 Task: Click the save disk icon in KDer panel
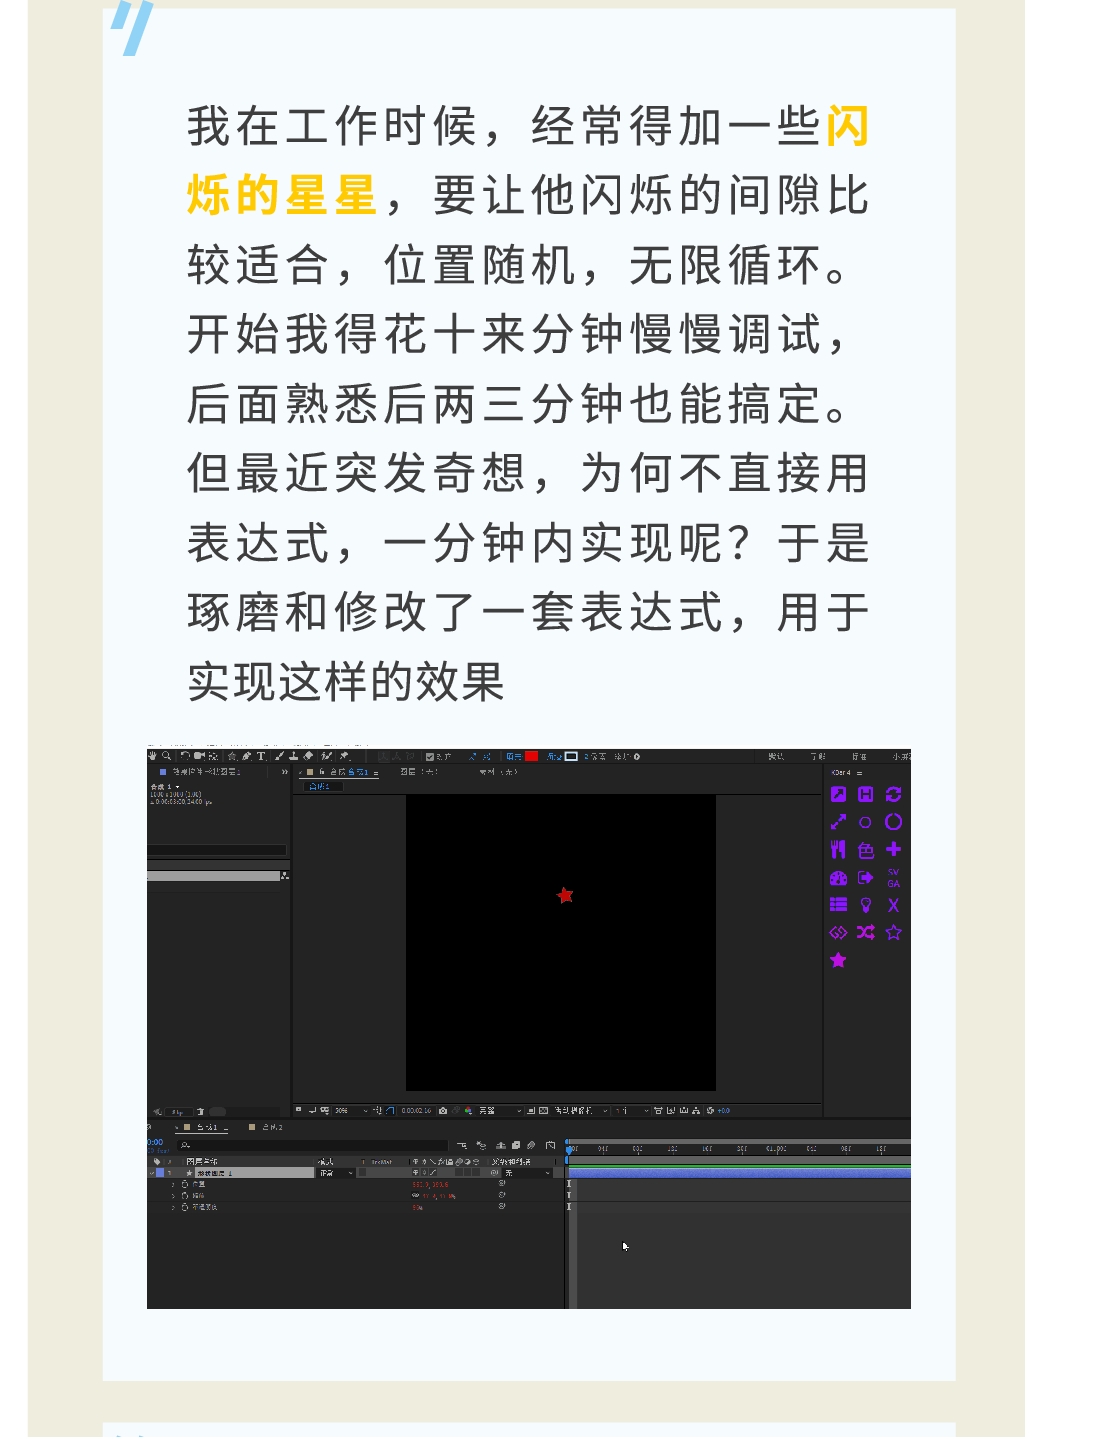[866, 794]
